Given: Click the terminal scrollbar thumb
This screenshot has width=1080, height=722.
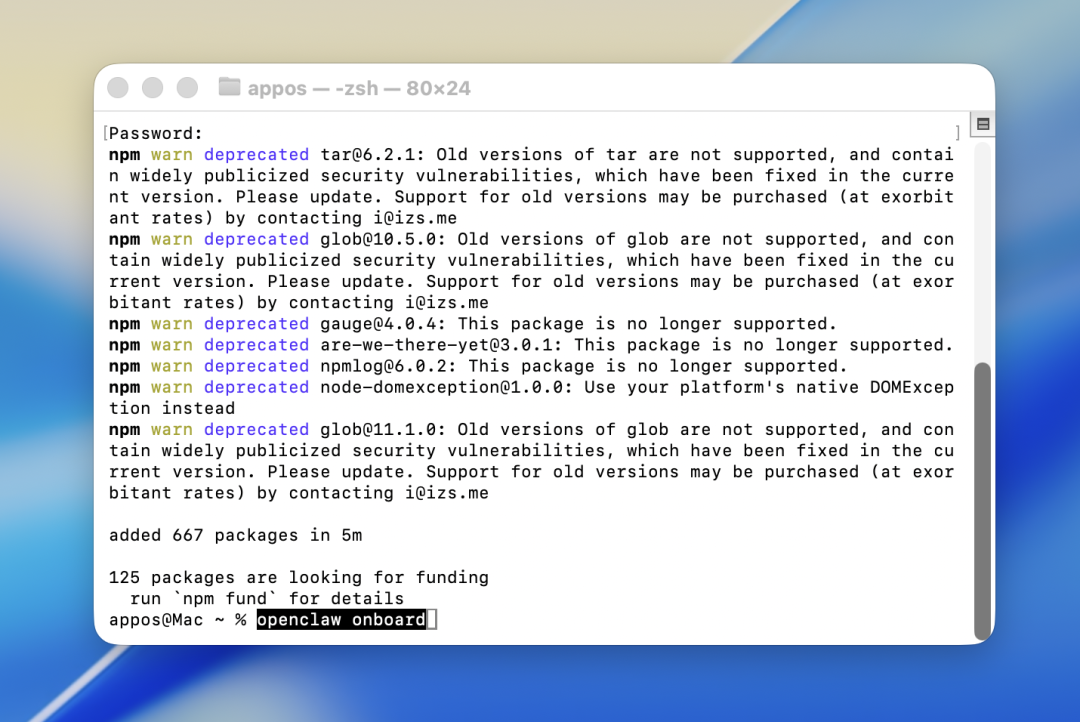Looking at the screenshot, I should (x=982, y=500).
